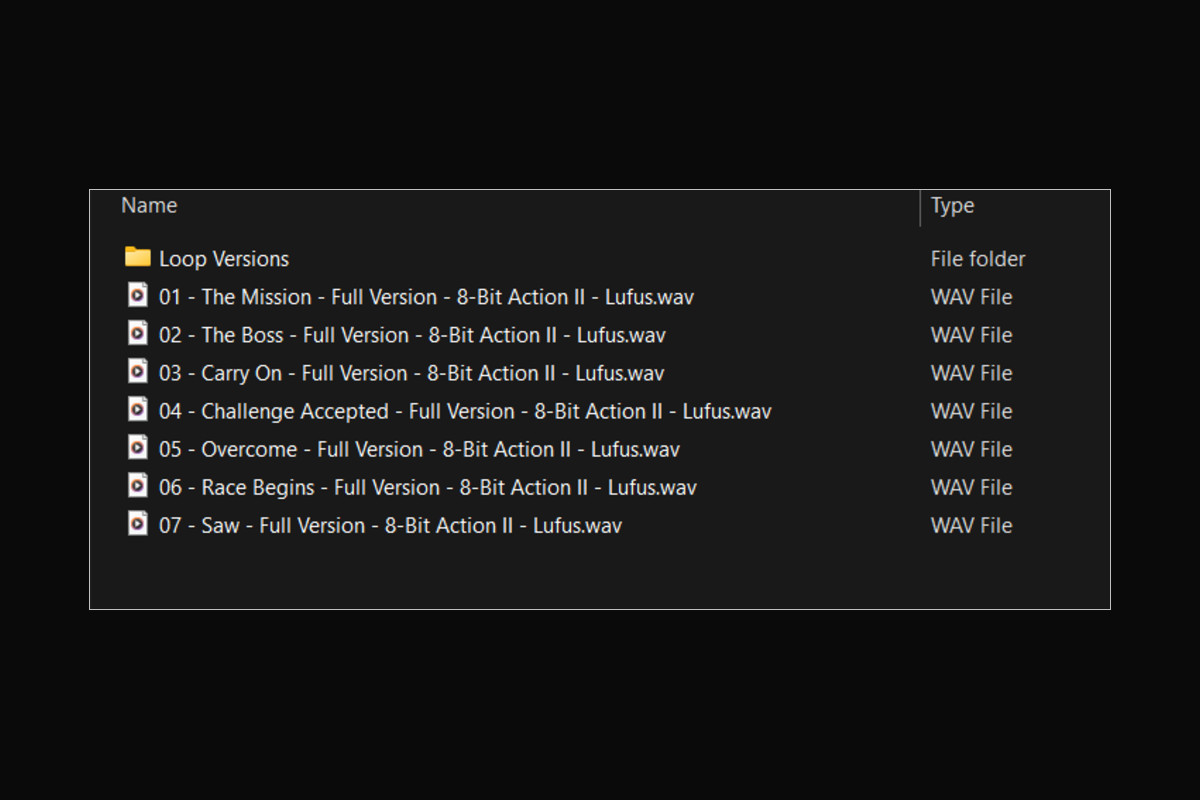Click the icon next to 04 Challenge Accepted

[137, 410]
